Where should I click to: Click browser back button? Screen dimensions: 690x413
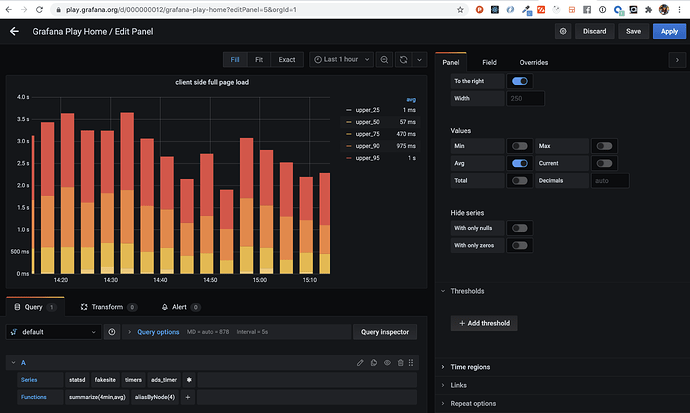(x=8, y=9)
